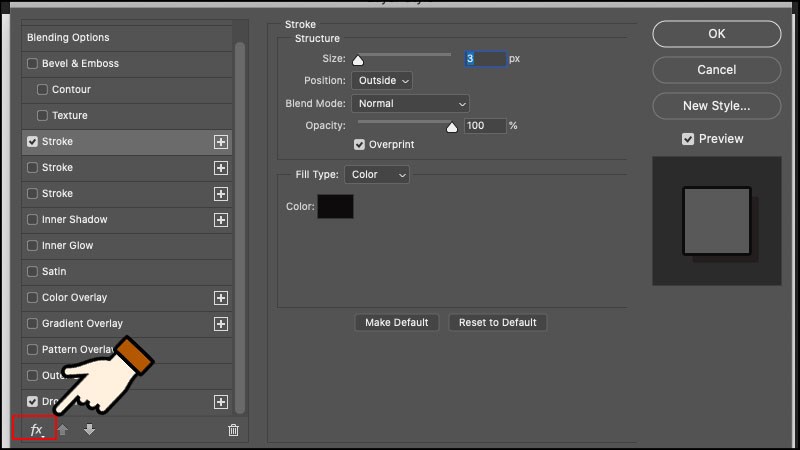Click the move effect down arrow

pos(89,430)
